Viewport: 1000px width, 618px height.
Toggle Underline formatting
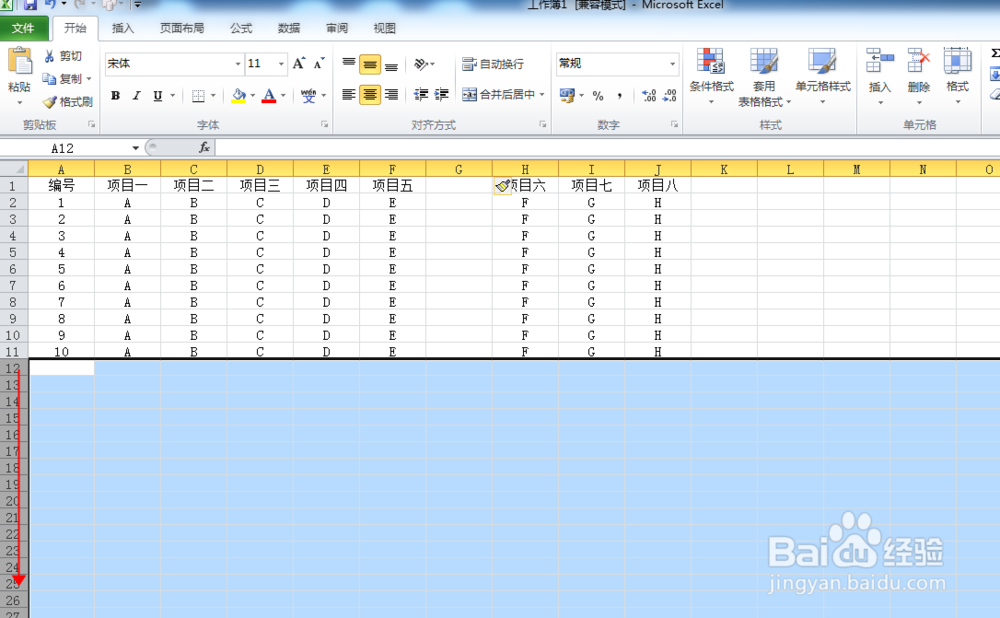(x=158, y=96)
